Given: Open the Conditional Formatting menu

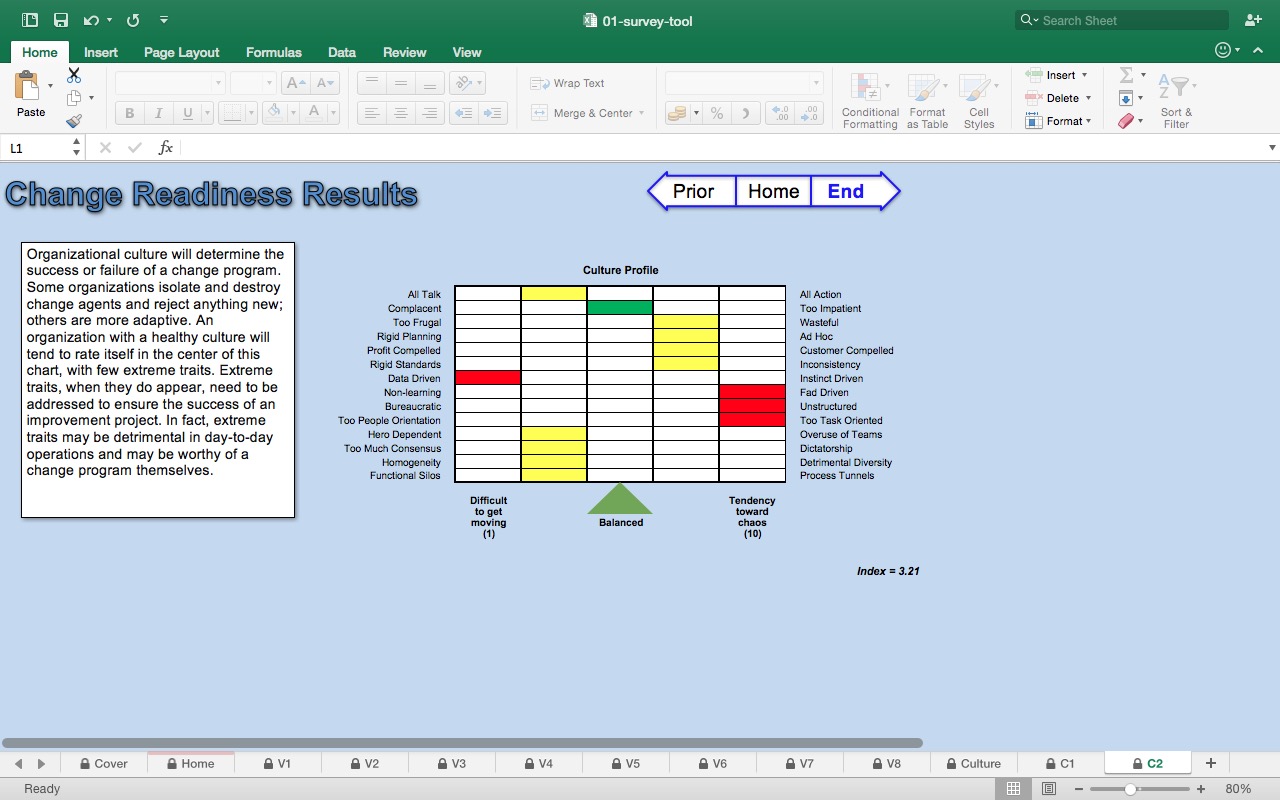Looking at the screenshot, I should tap(869, 98).
